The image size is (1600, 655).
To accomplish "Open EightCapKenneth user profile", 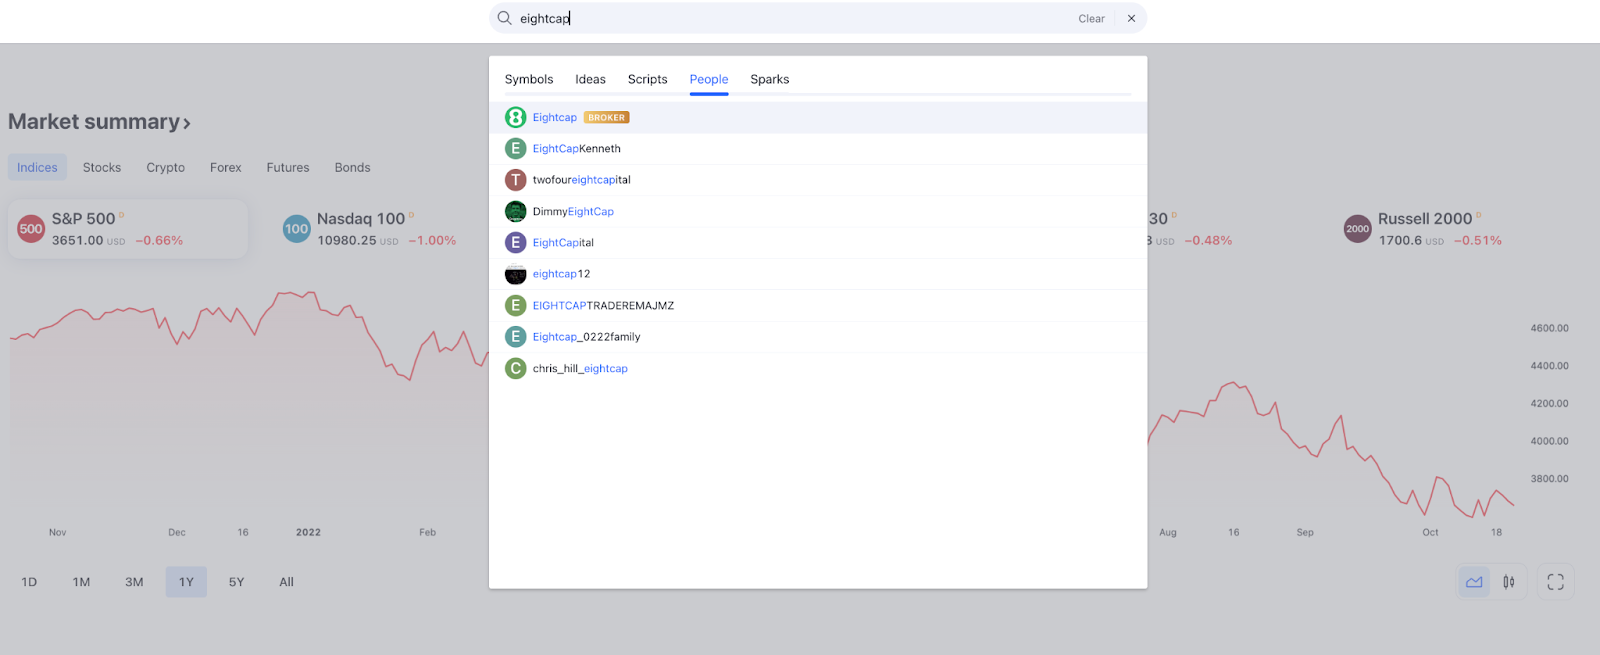I will click(x=818, y=148).
